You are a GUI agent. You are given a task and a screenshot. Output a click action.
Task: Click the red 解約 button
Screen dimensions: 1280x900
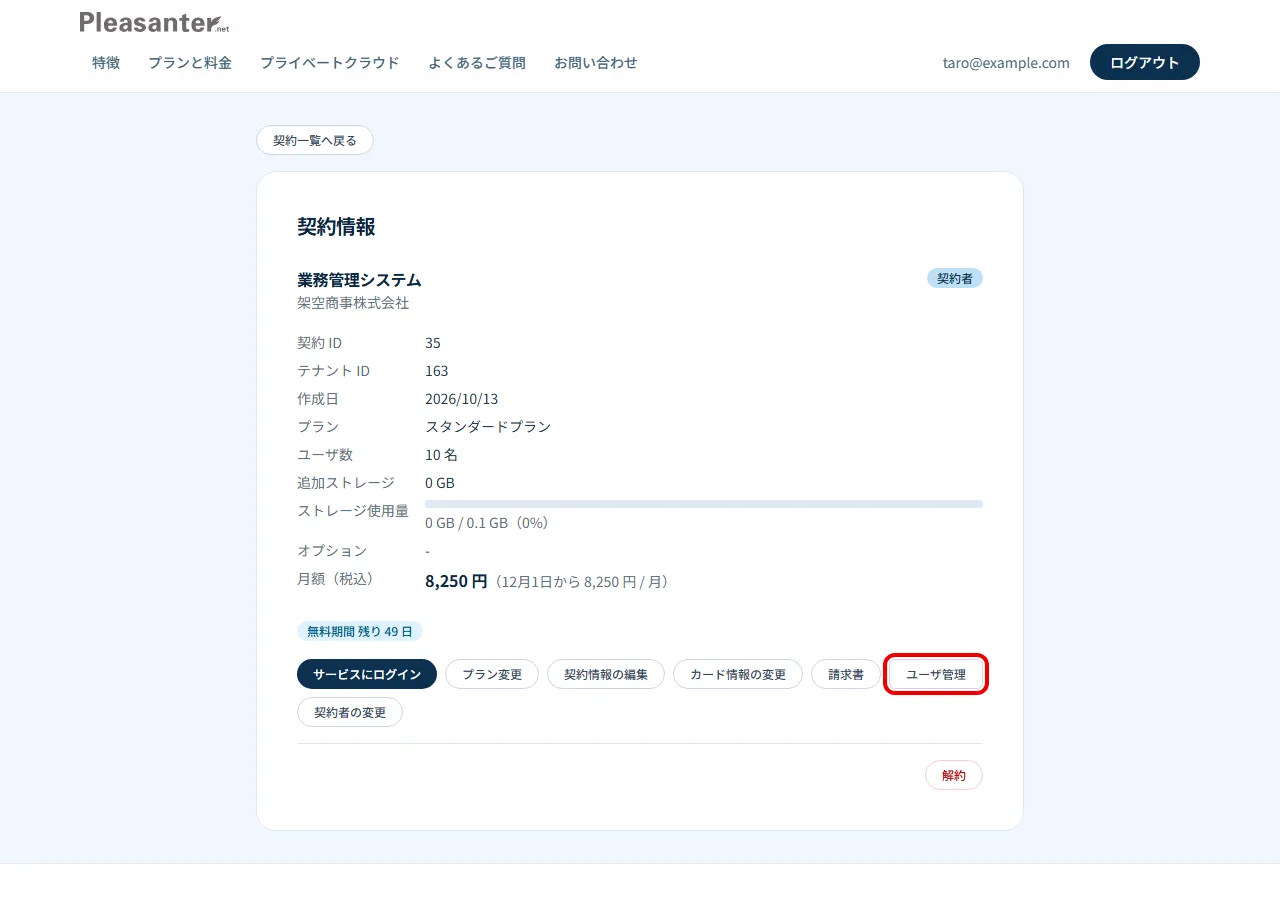954,775
